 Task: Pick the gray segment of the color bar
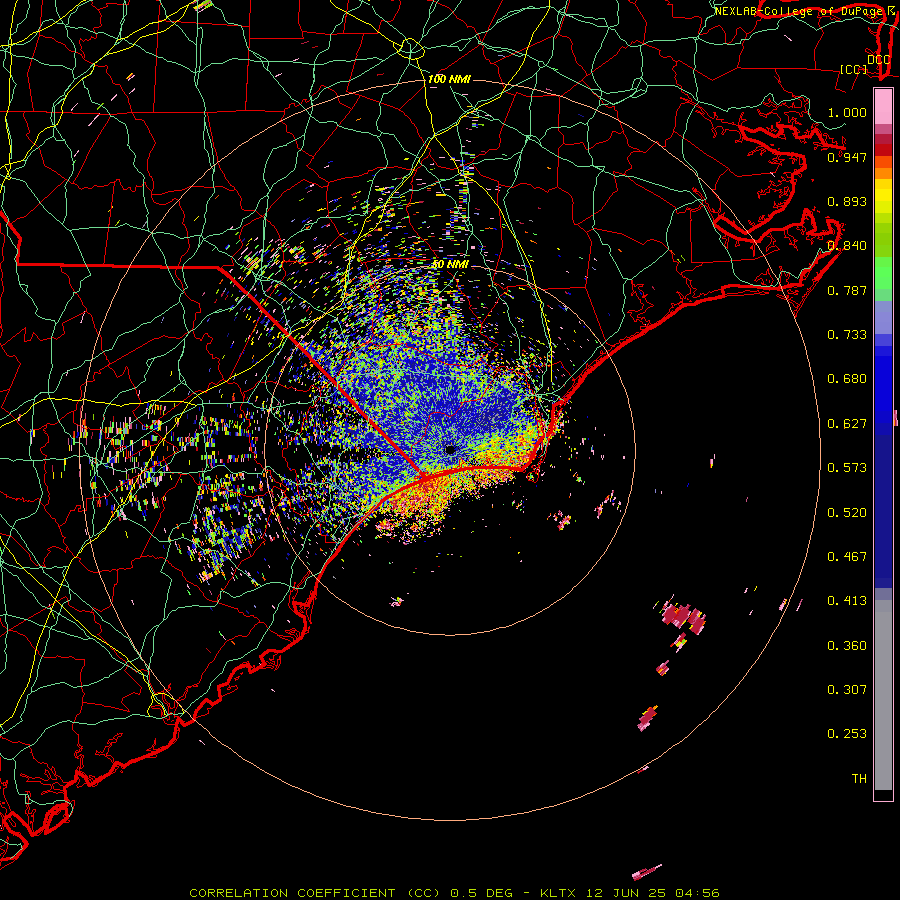click(x=883, y=695)
